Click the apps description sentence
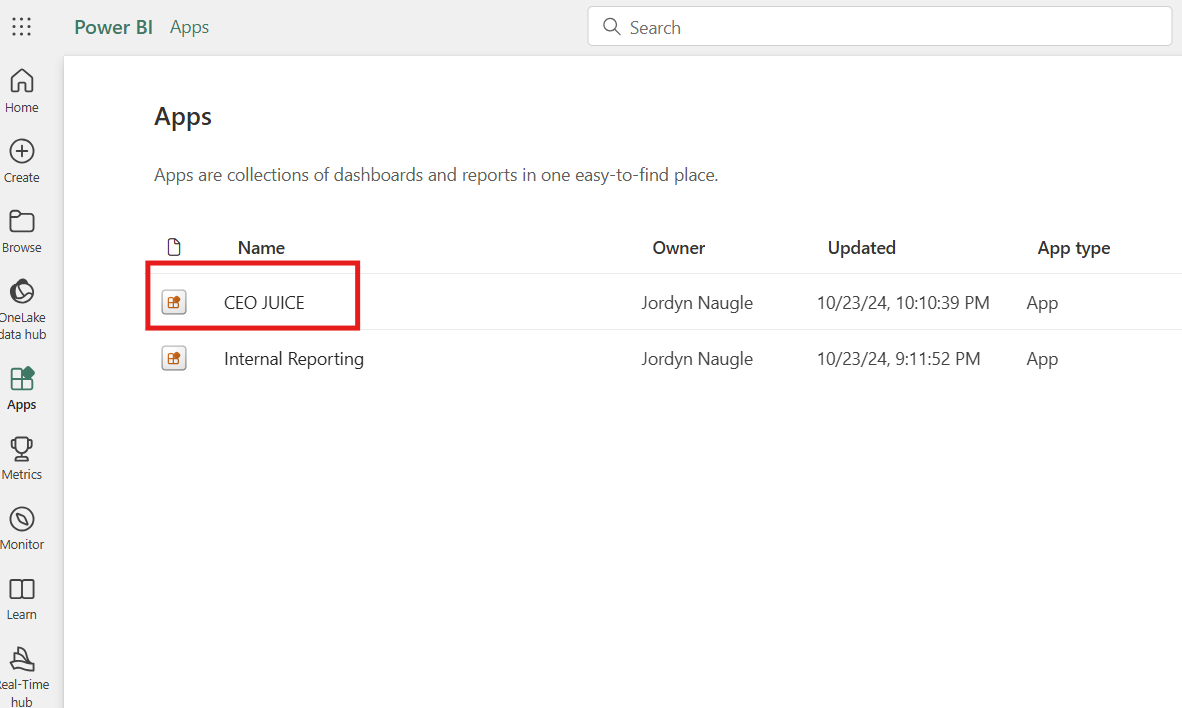Viewport: 1182px width, 708px height. point(436,175)
